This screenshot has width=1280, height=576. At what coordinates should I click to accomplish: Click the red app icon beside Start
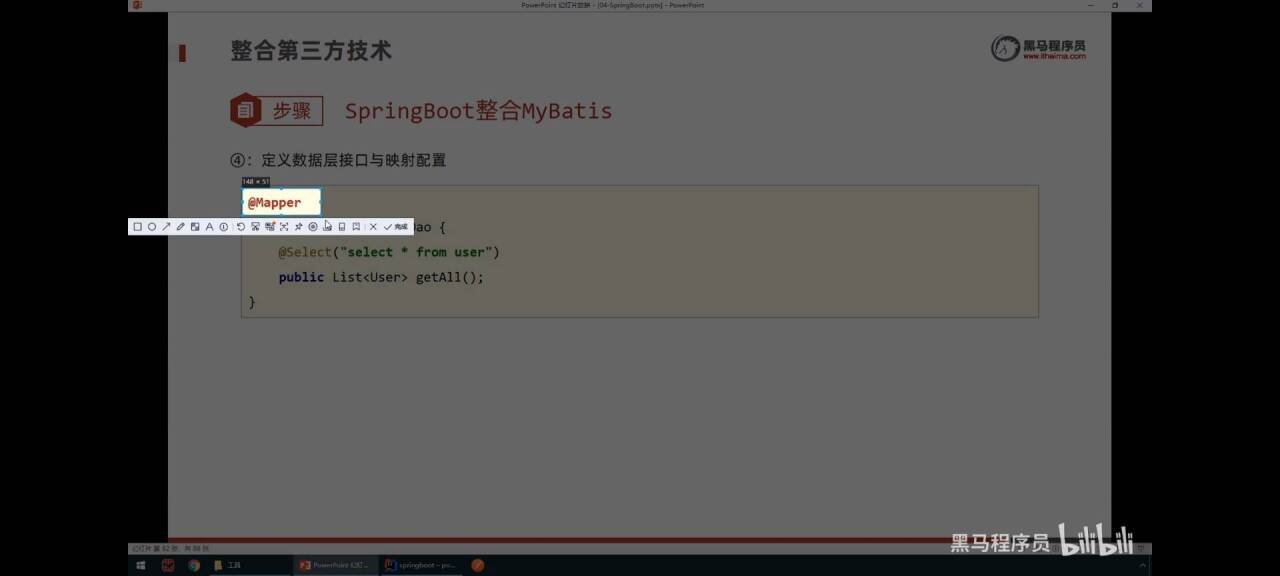(x=168, y=565)
